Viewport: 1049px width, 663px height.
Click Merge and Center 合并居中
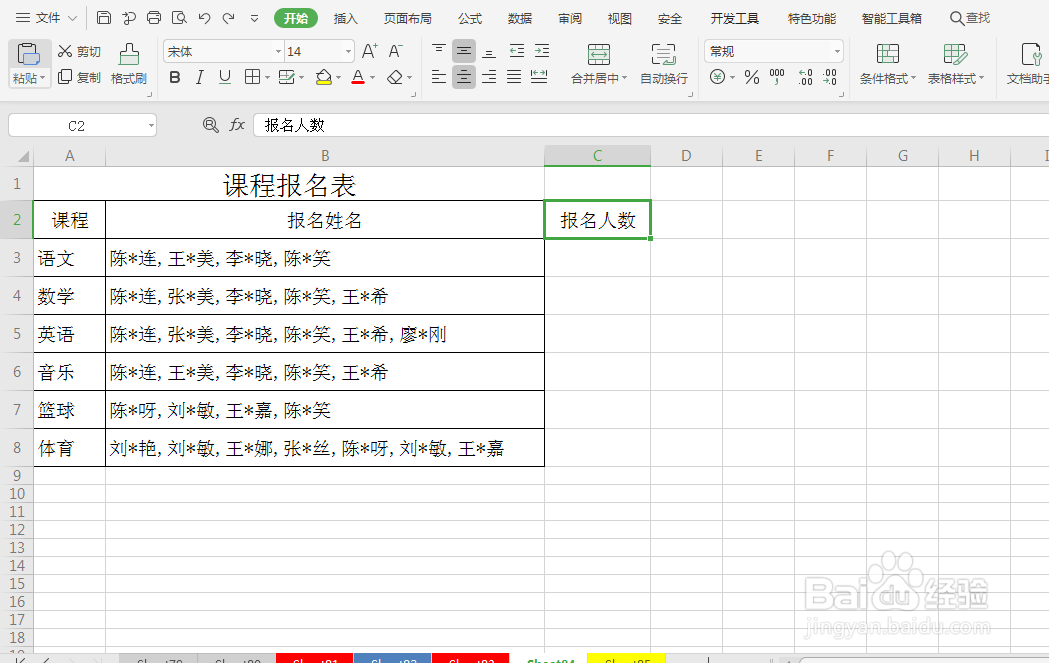point(599,64)
